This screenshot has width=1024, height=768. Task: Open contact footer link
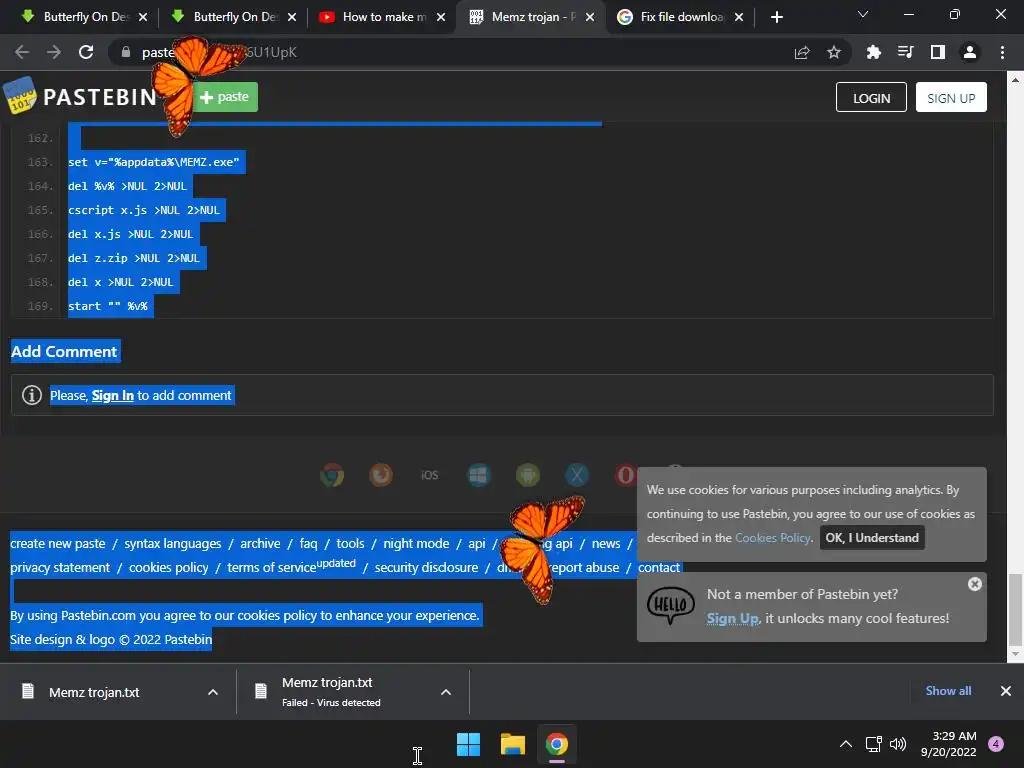tap(658, 568)
